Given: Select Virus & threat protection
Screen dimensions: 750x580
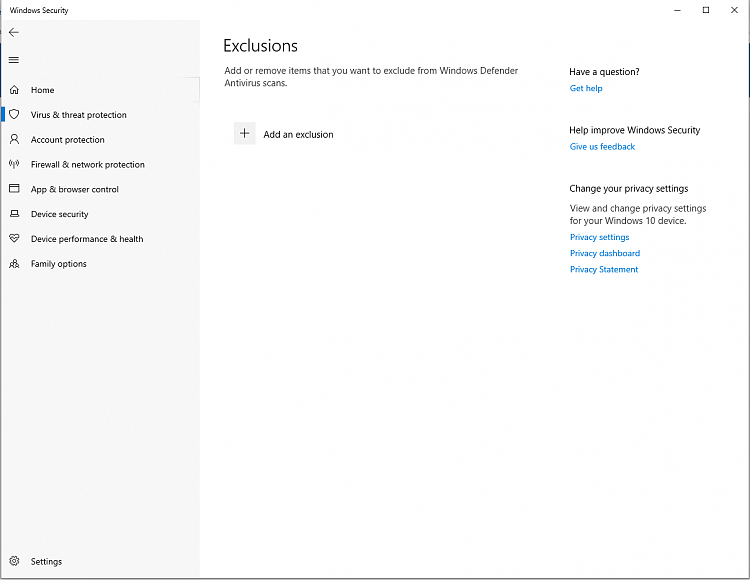Looking at the screenshot, I should pyautogui.click(x=79, y=115).
